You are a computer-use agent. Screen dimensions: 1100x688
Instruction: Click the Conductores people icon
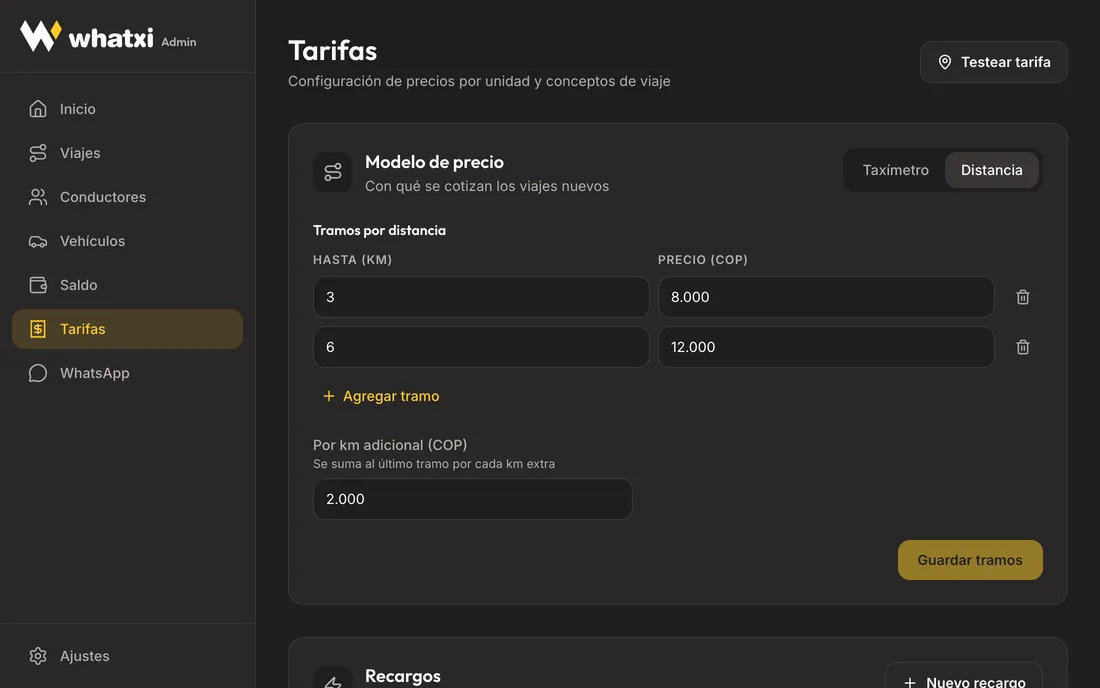(38, 197)
